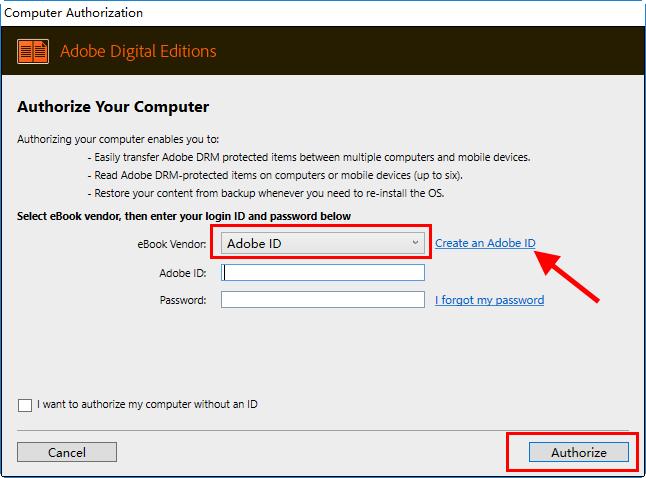This screenshot has height=478, width=646.
Task: Click the Adobe Digital Editions book logo icon
Action: click(33, 52)
